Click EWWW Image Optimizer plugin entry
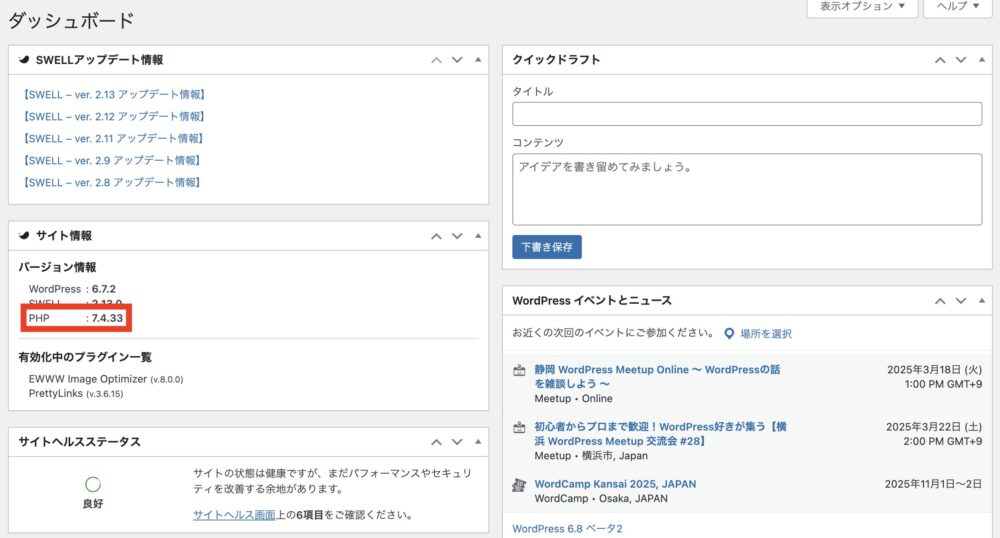 [106, 379]
